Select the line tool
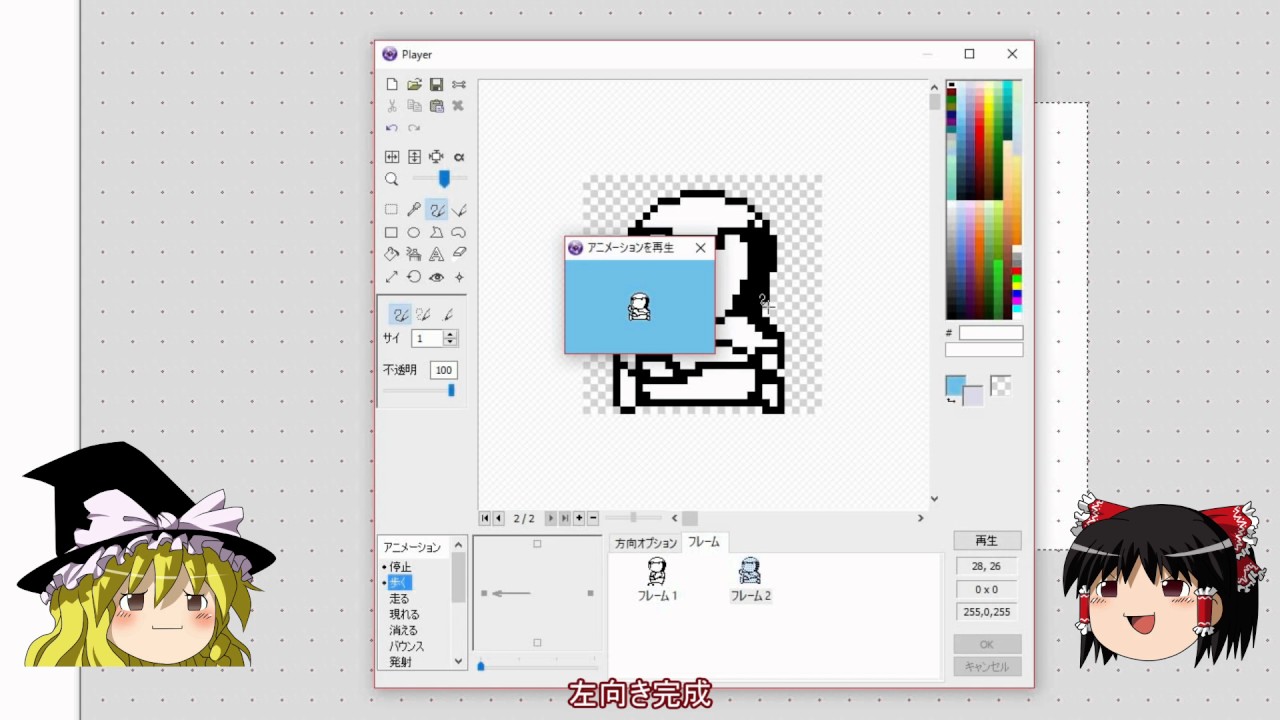1280x720 pixels. 459,210
